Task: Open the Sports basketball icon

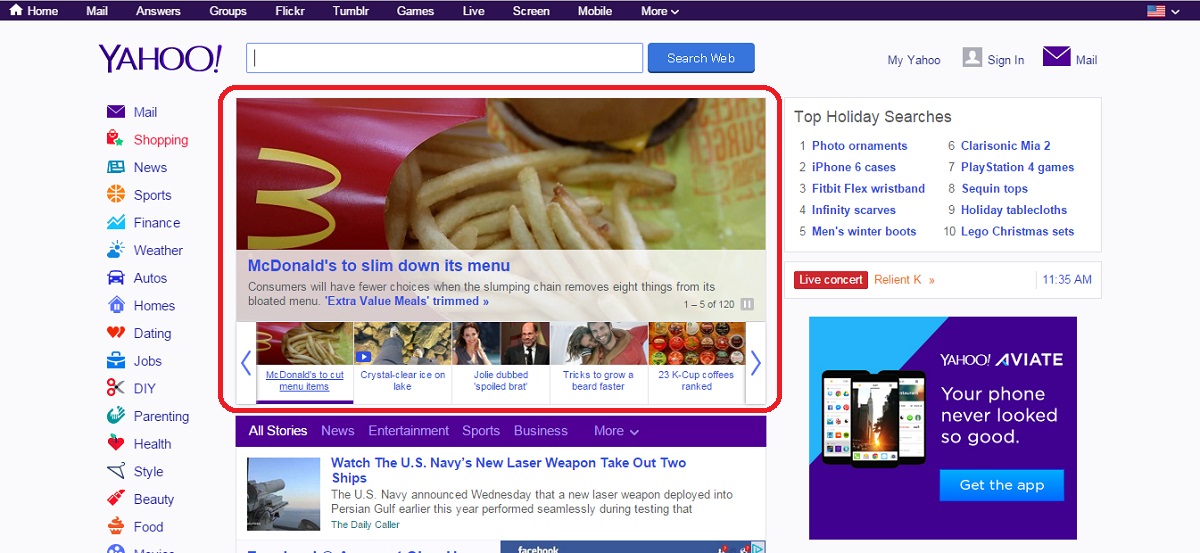Action: 115,195
